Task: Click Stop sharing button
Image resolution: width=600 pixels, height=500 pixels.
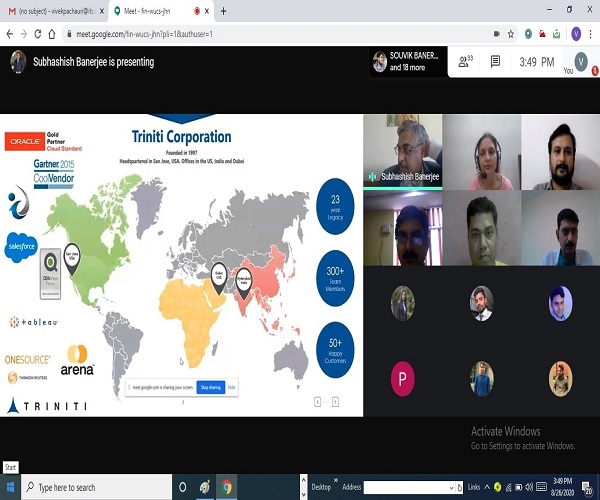Action: [x=210, y=387]
